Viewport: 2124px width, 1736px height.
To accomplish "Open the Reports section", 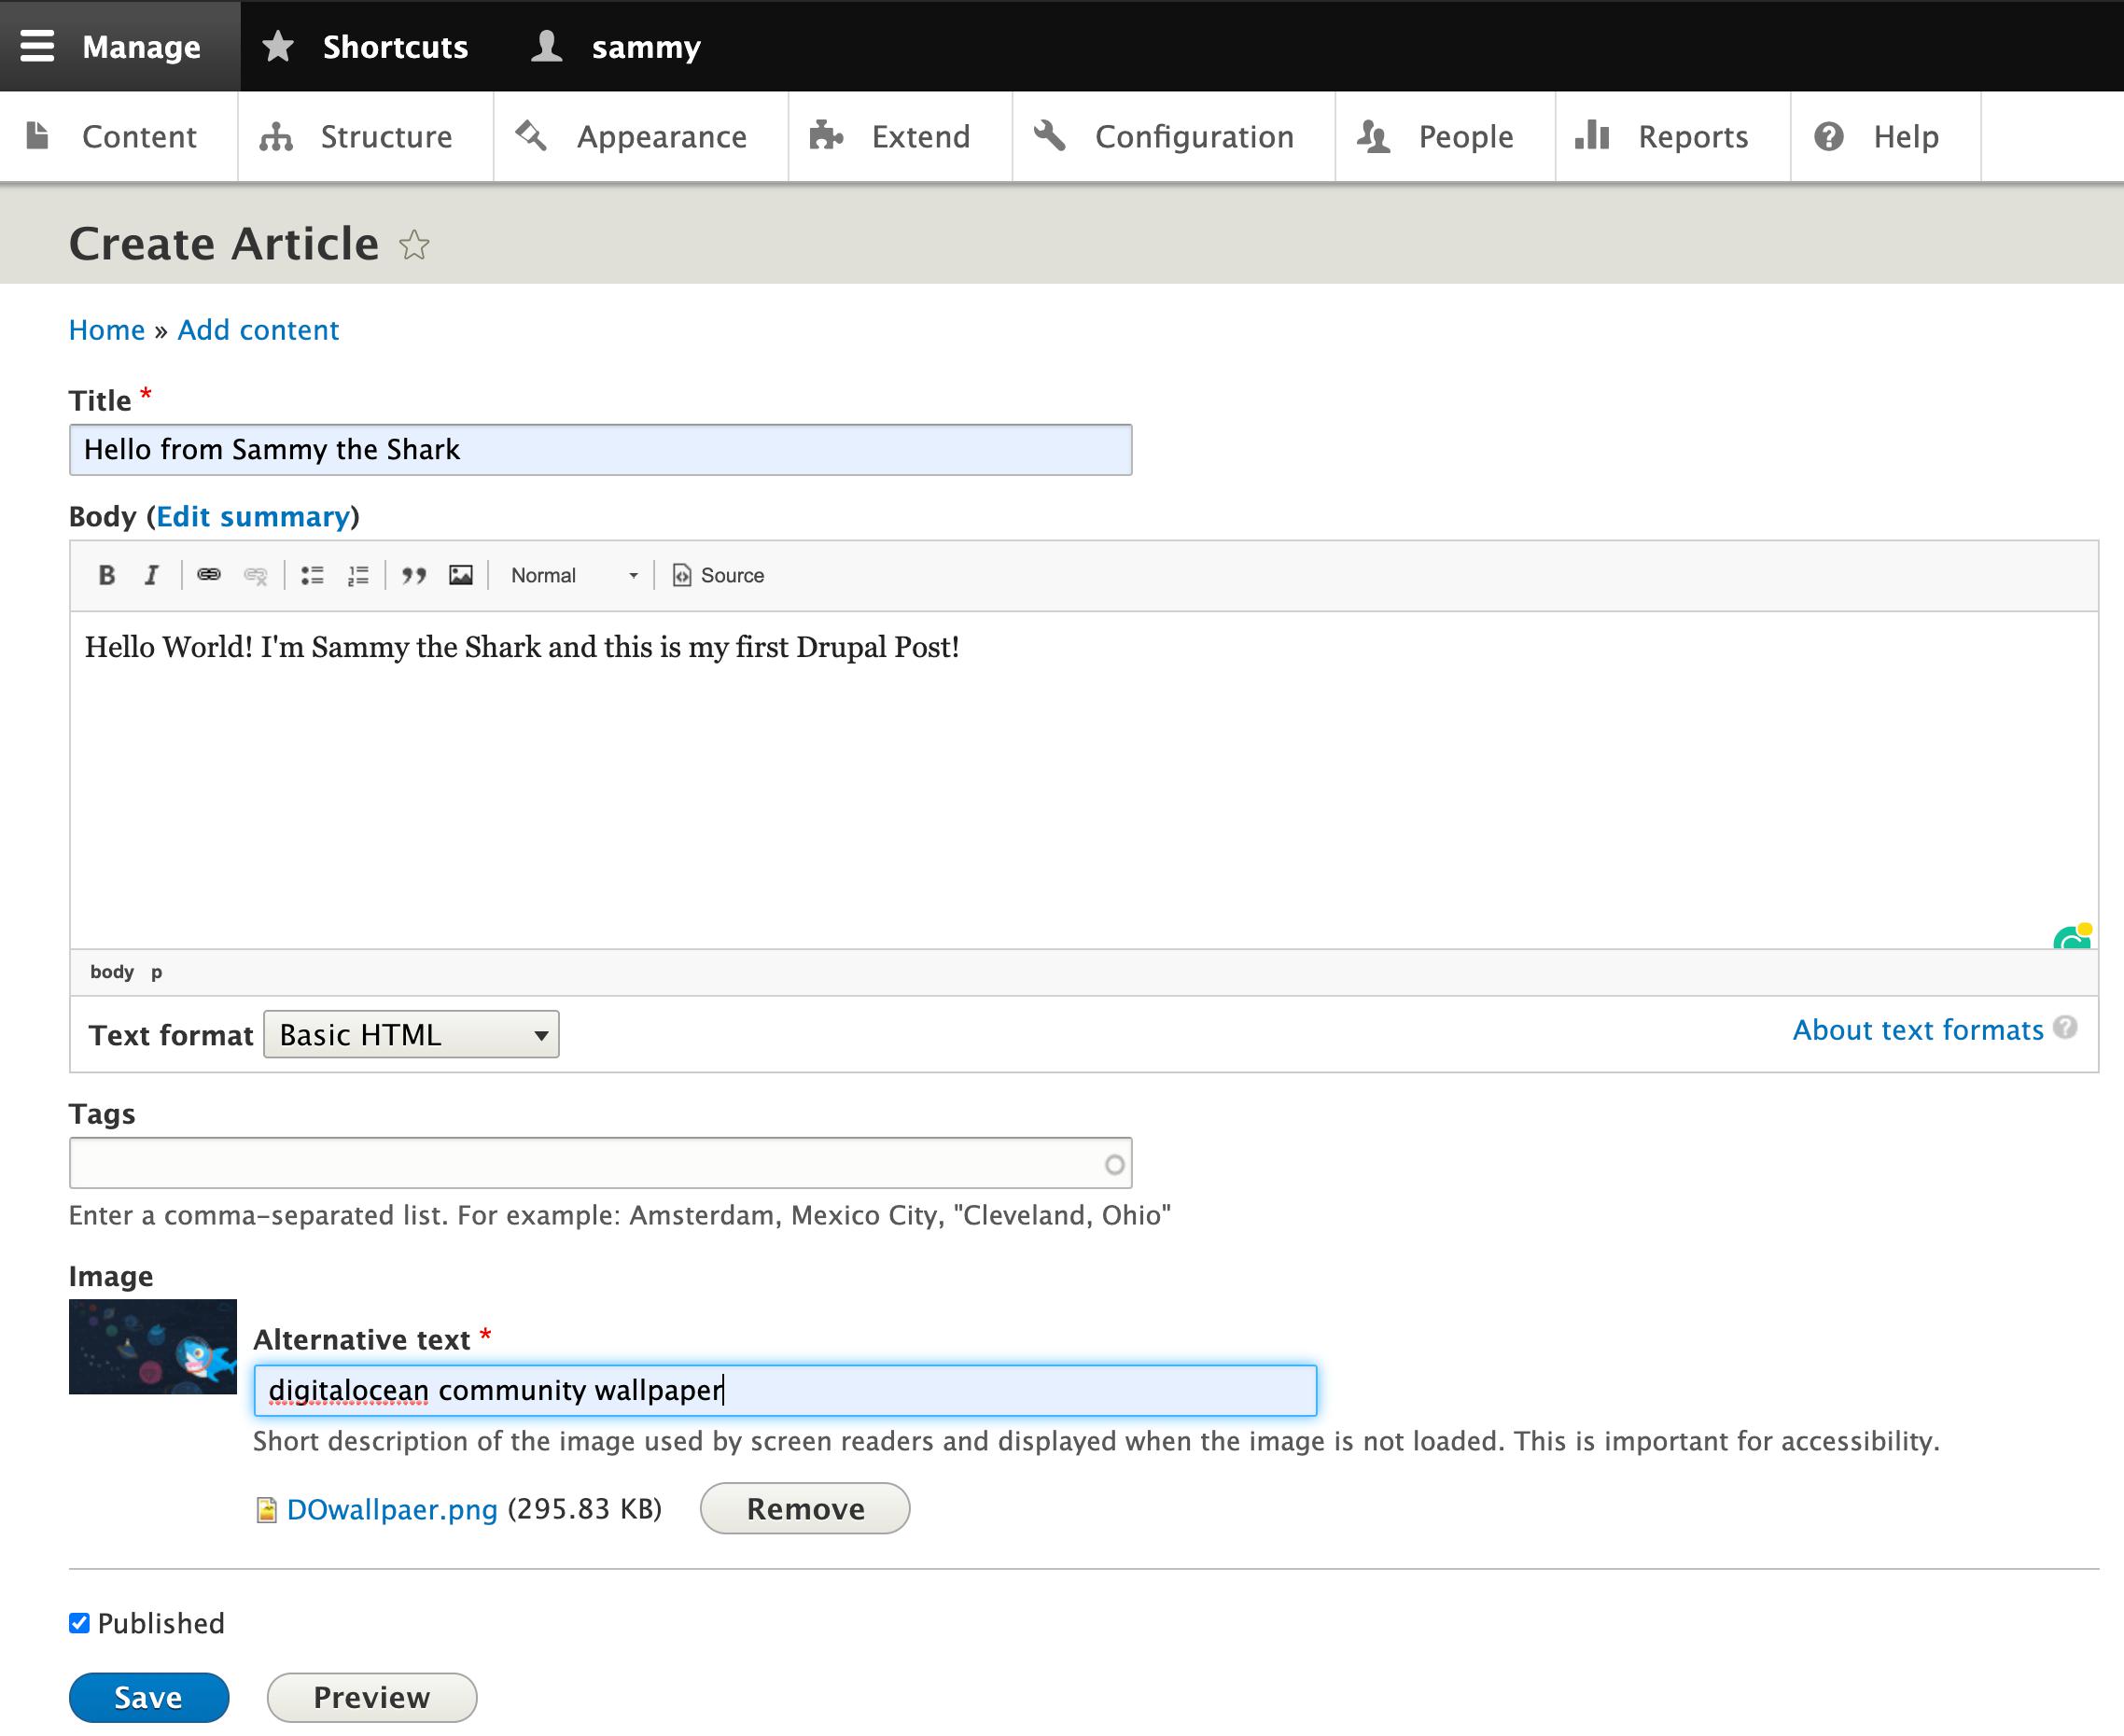I will coord(1692,136).
